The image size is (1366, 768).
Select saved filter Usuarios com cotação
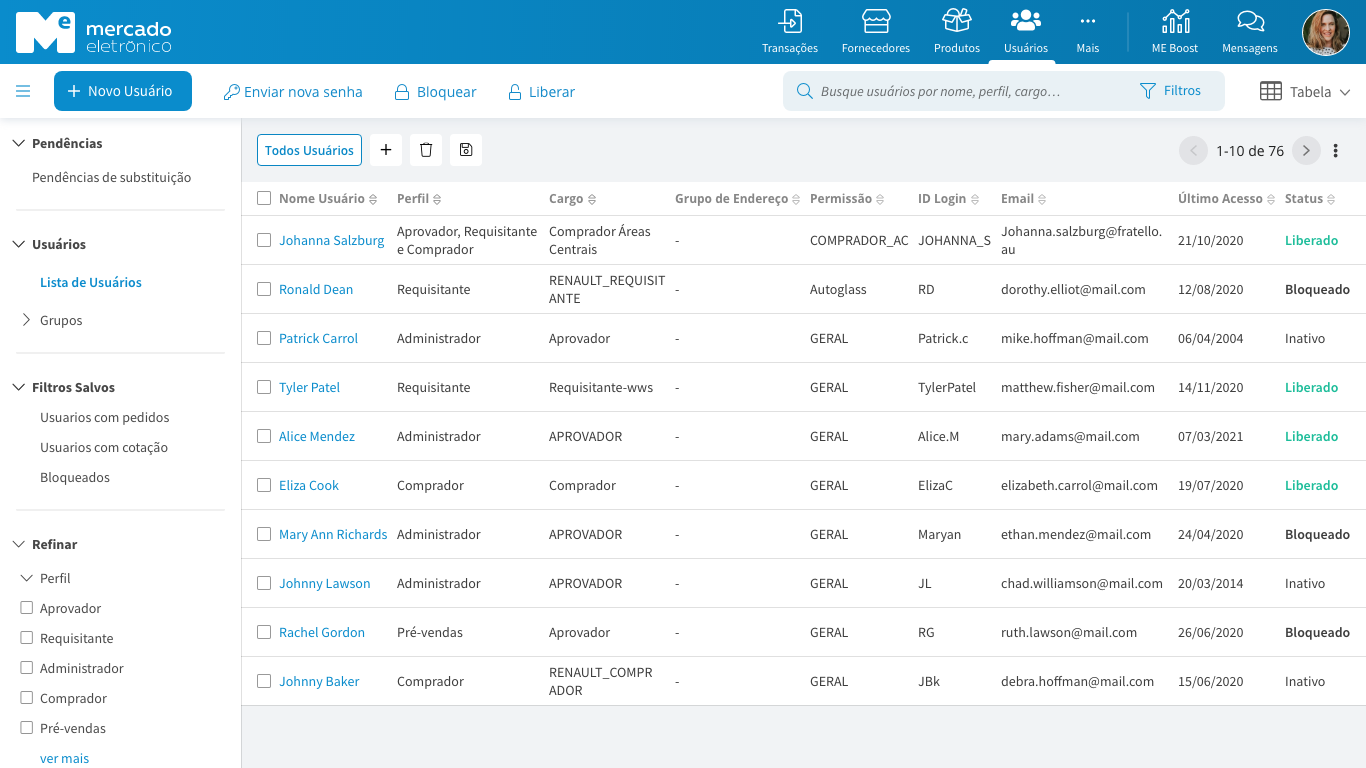click(104, 447)
